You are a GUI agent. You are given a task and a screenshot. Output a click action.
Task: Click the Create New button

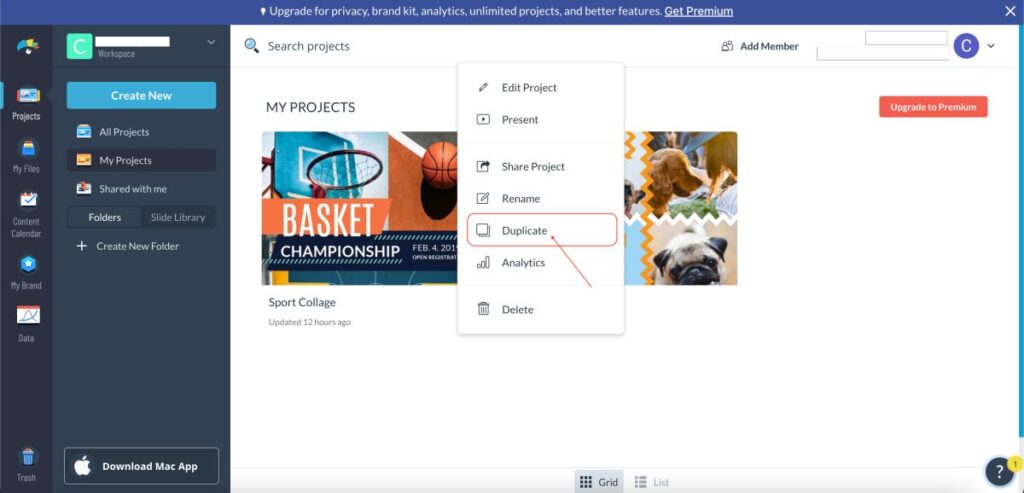pos(141,95)
